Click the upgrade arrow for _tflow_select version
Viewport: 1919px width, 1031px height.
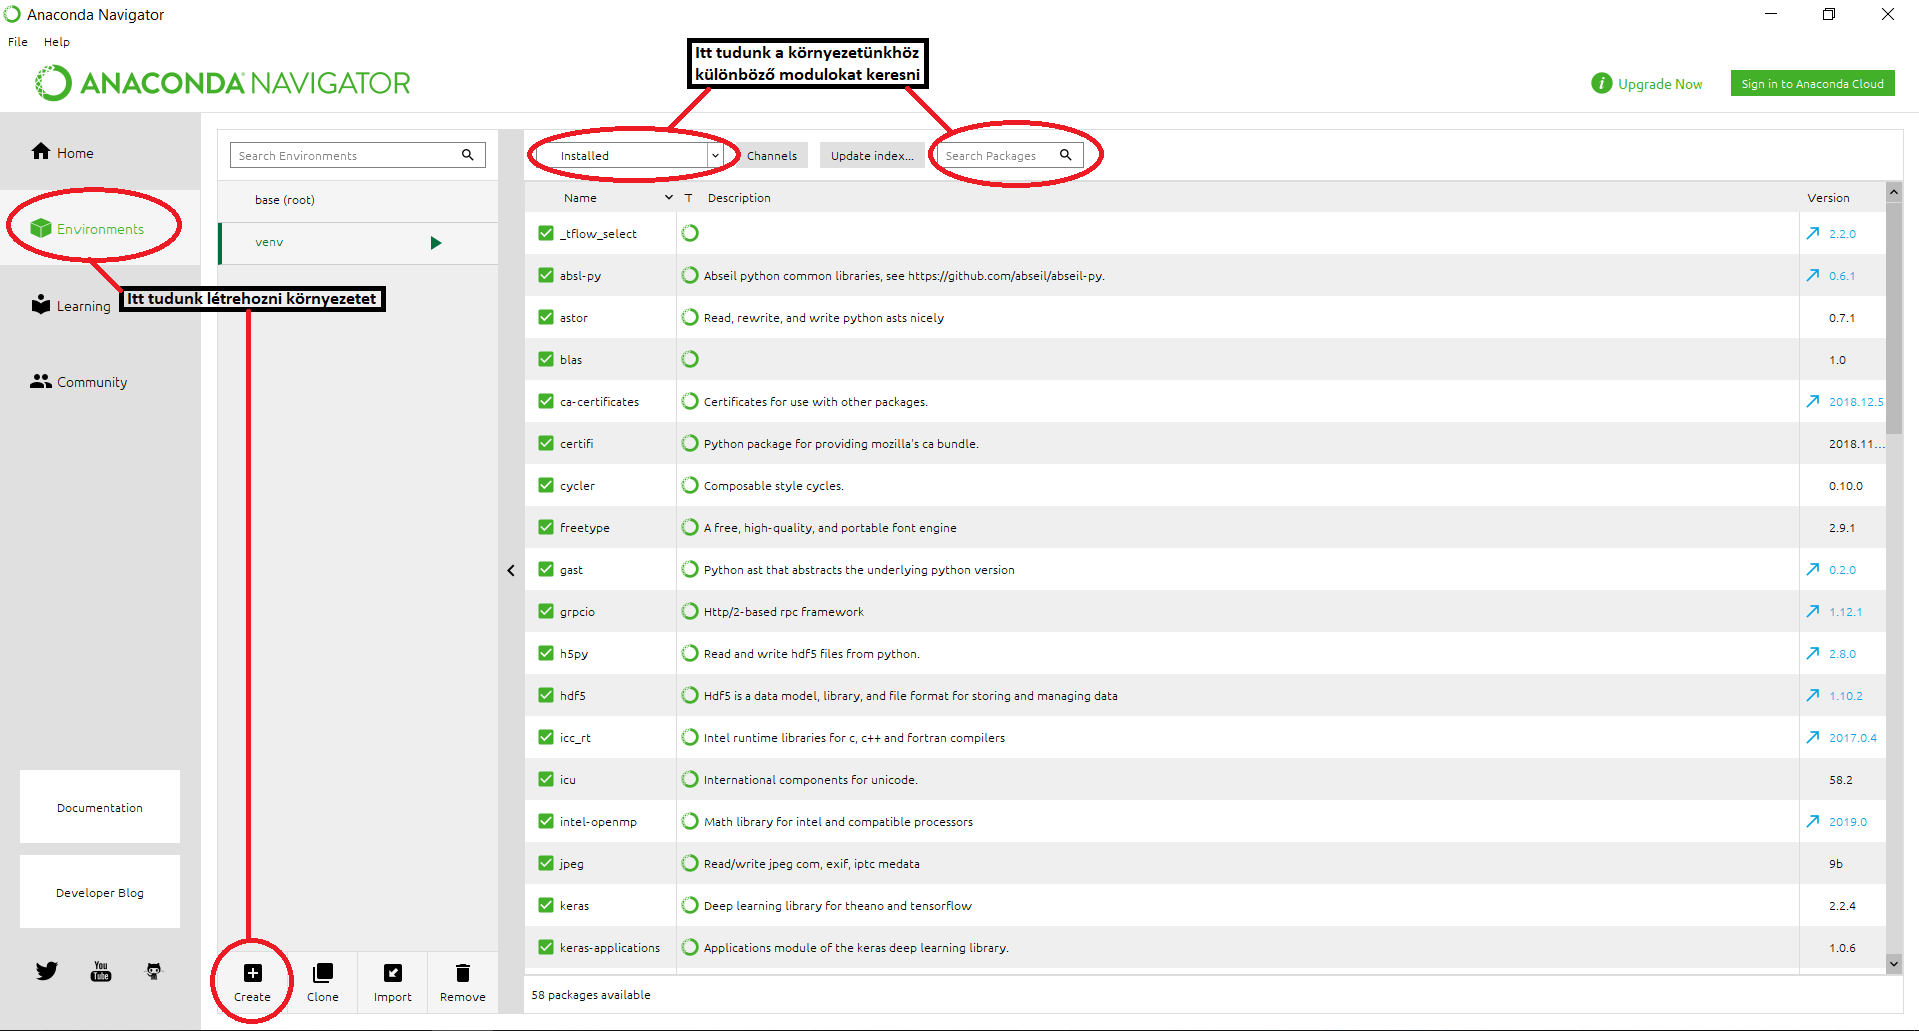tap(1813, 233)
